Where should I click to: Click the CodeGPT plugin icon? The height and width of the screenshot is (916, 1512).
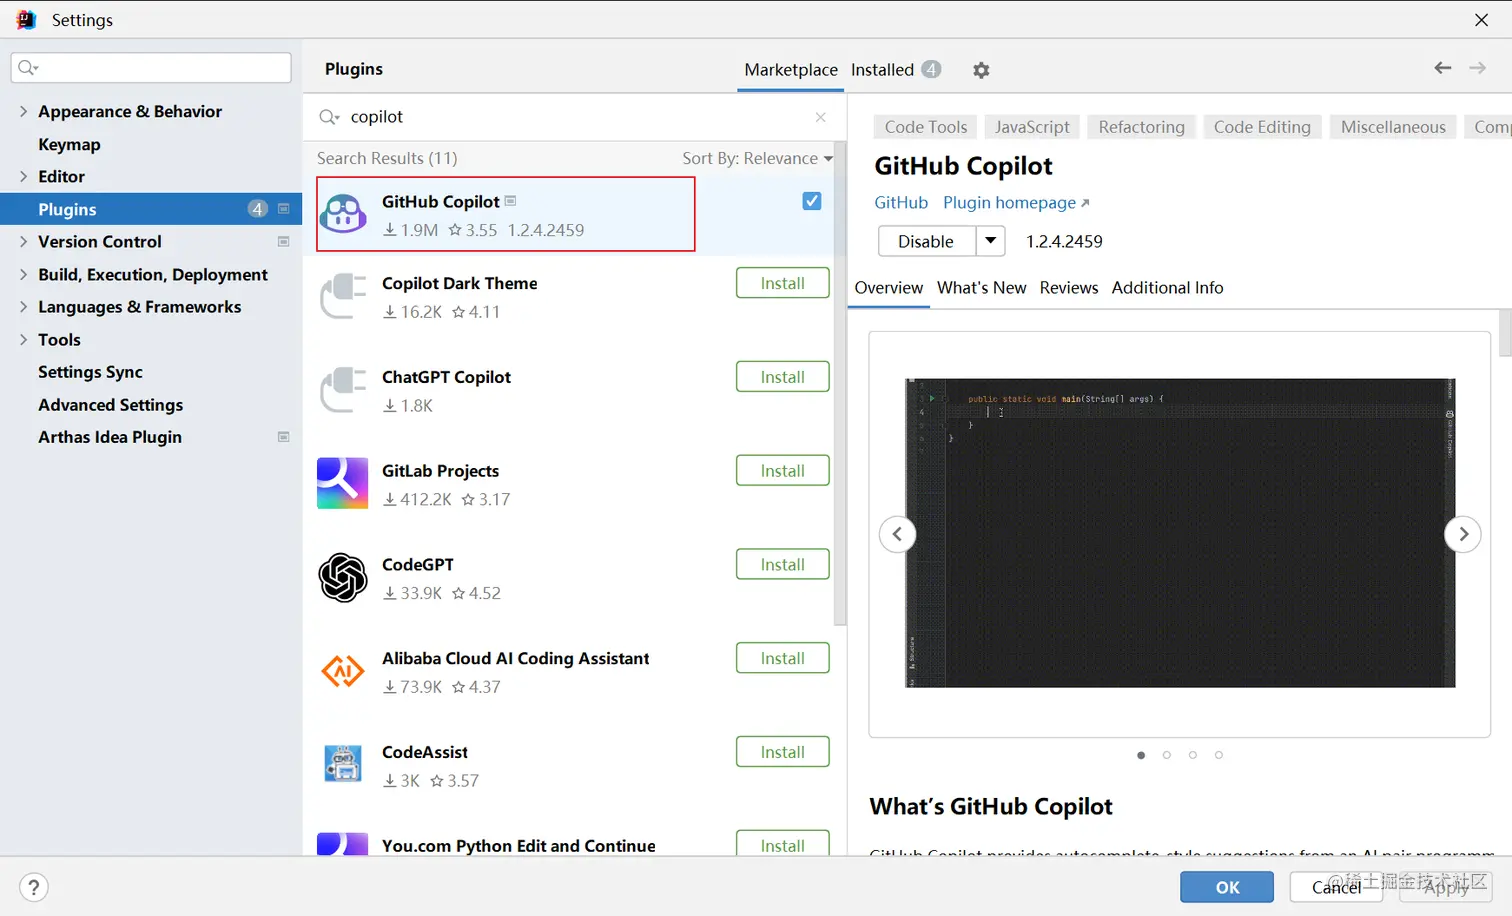(x=343, y=577)
